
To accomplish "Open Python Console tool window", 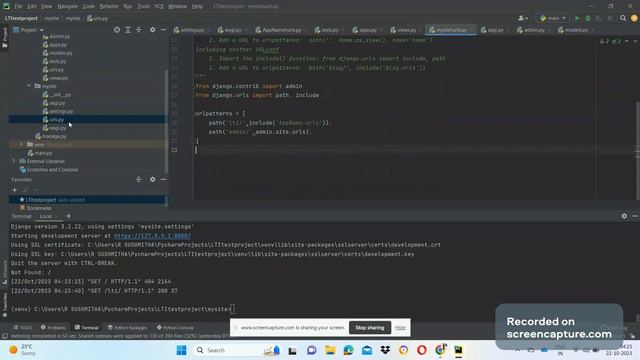I will [175, 327].
